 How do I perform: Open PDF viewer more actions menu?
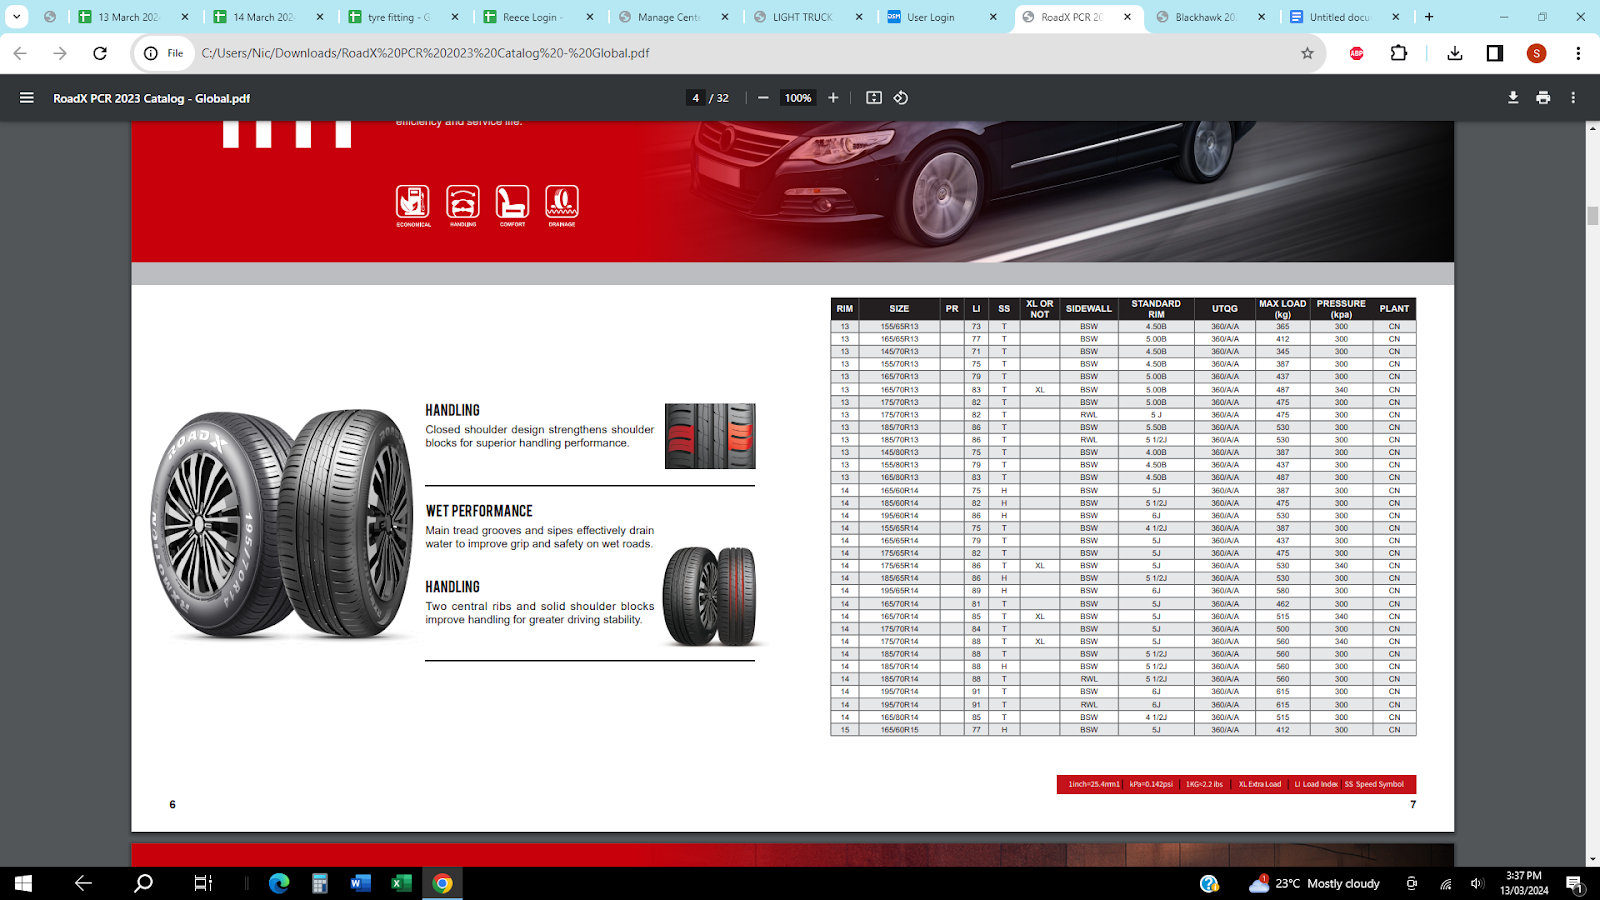(x=1573, y=98)
